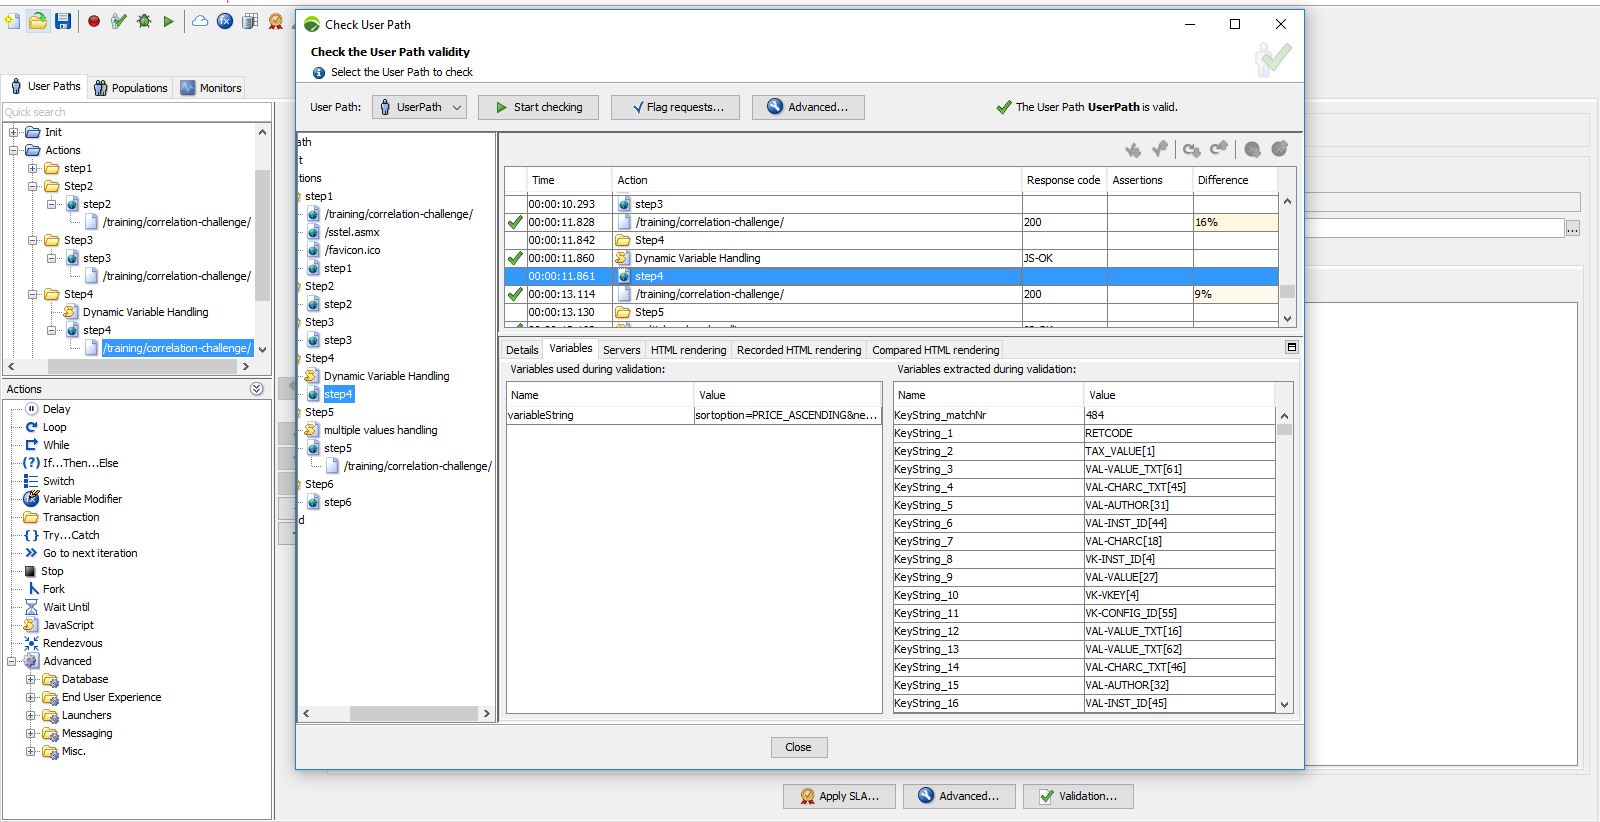The width and height of the screenshot is (1600, 822).
Task: Select the Delay action icon
Action: pyautogui.click(x=31, y=409)
